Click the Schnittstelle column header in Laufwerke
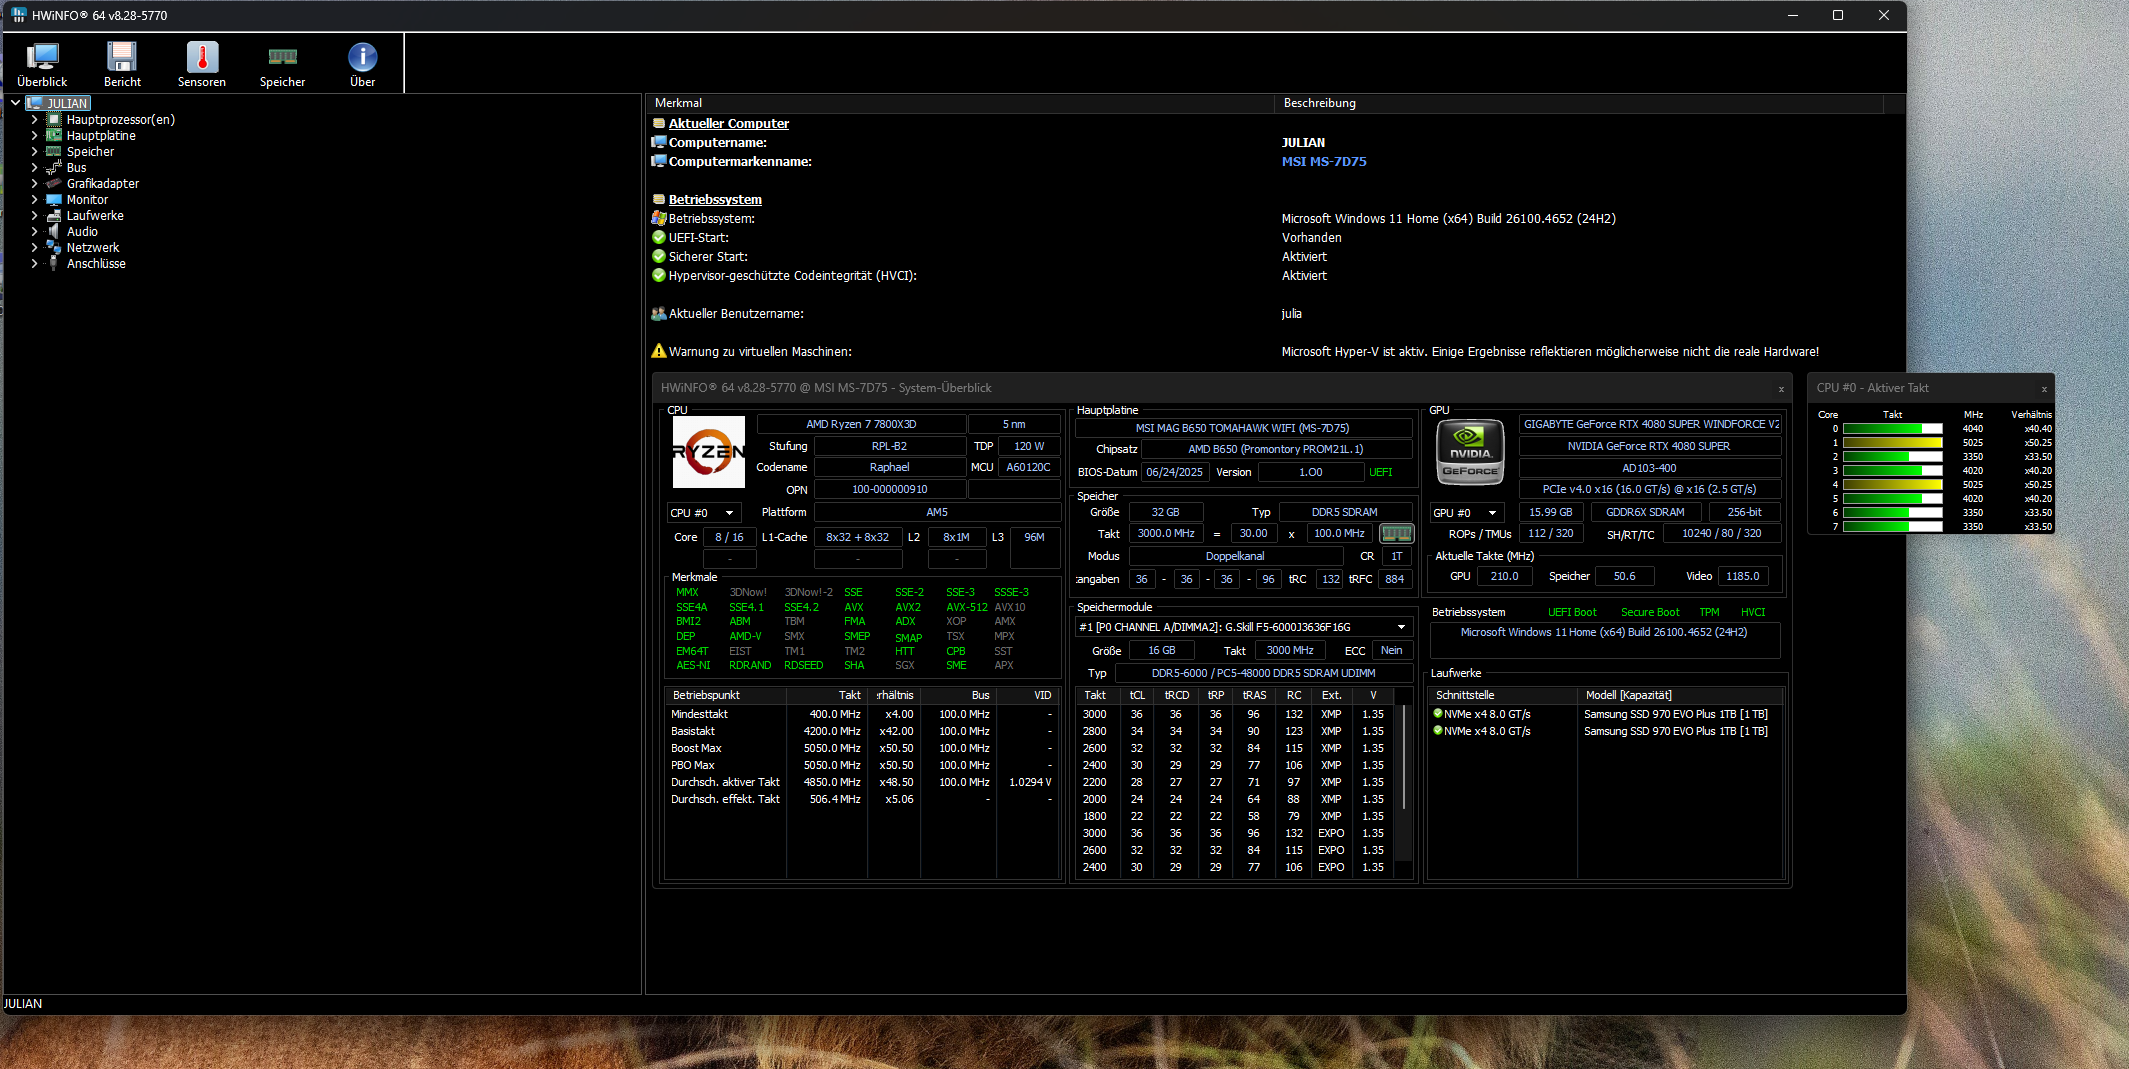Image resolution: width=2129 pixels, height=1069 pixels. 1502,695
